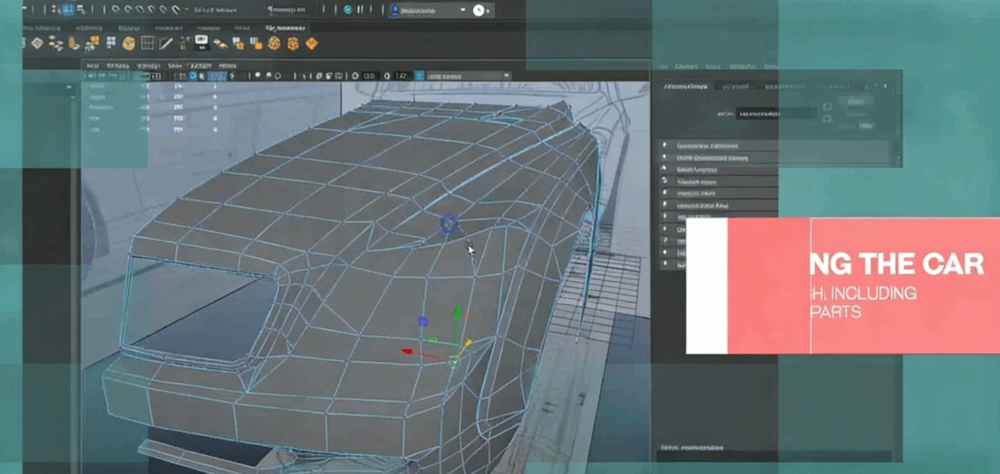
Task: Click the blue highlighted selection mode icon
Action: pos(69,10)
